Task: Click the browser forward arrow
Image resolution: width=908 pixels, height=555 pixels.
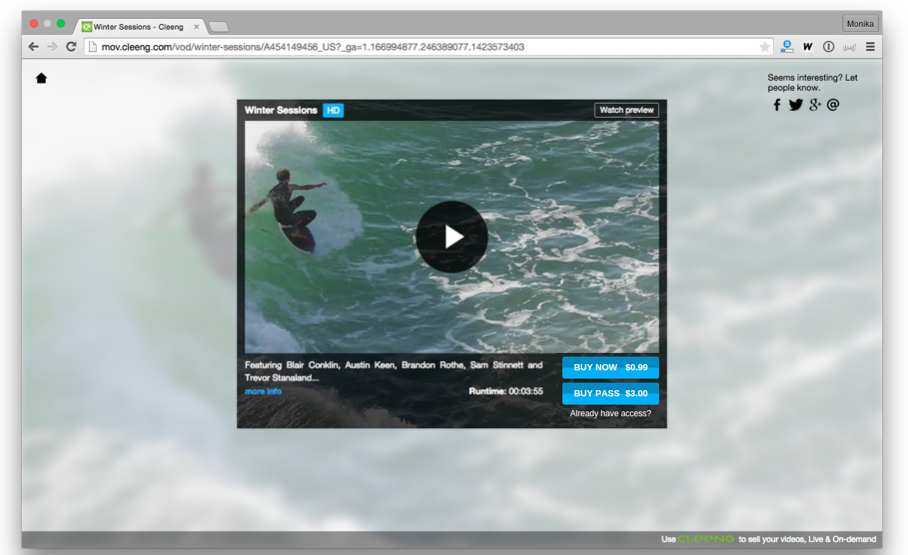Action: click(52, 47)
